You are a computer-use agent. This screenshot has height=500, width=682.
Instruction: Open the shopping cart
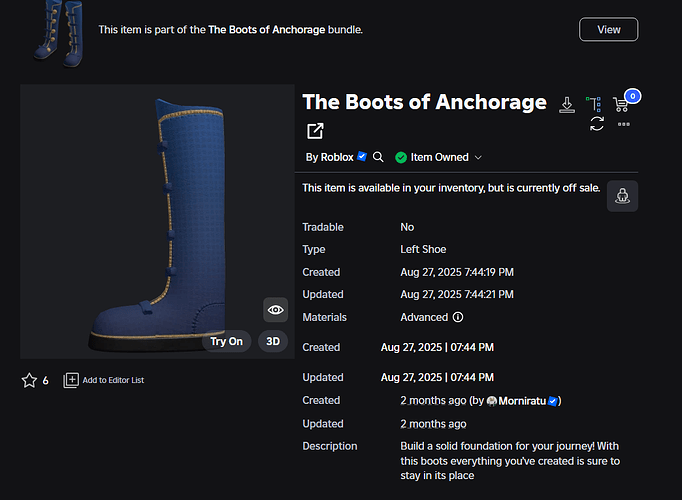(x=622, y=103)
